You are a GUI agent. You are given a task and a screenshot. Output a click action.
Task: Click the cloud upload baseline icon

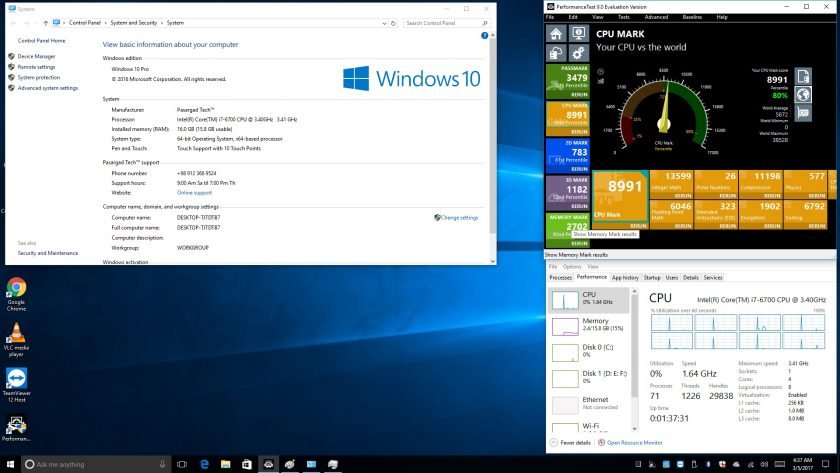click(x=556, y=53)
